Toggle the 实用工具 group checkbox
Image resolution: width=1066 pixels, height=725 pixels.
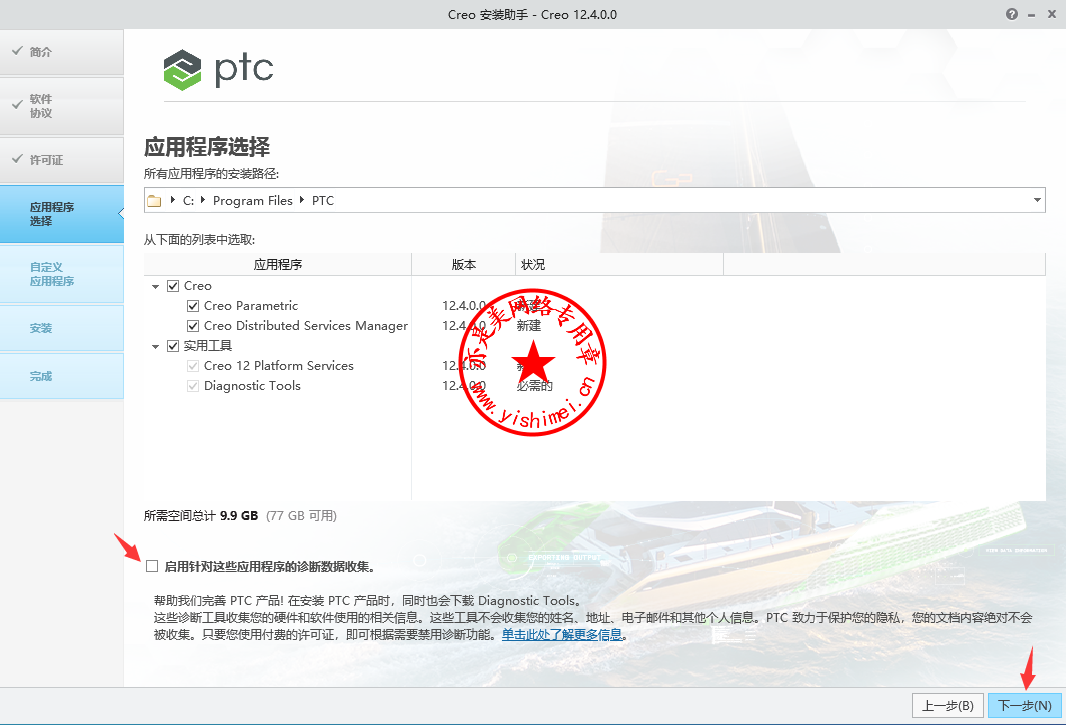coord(173,345)
